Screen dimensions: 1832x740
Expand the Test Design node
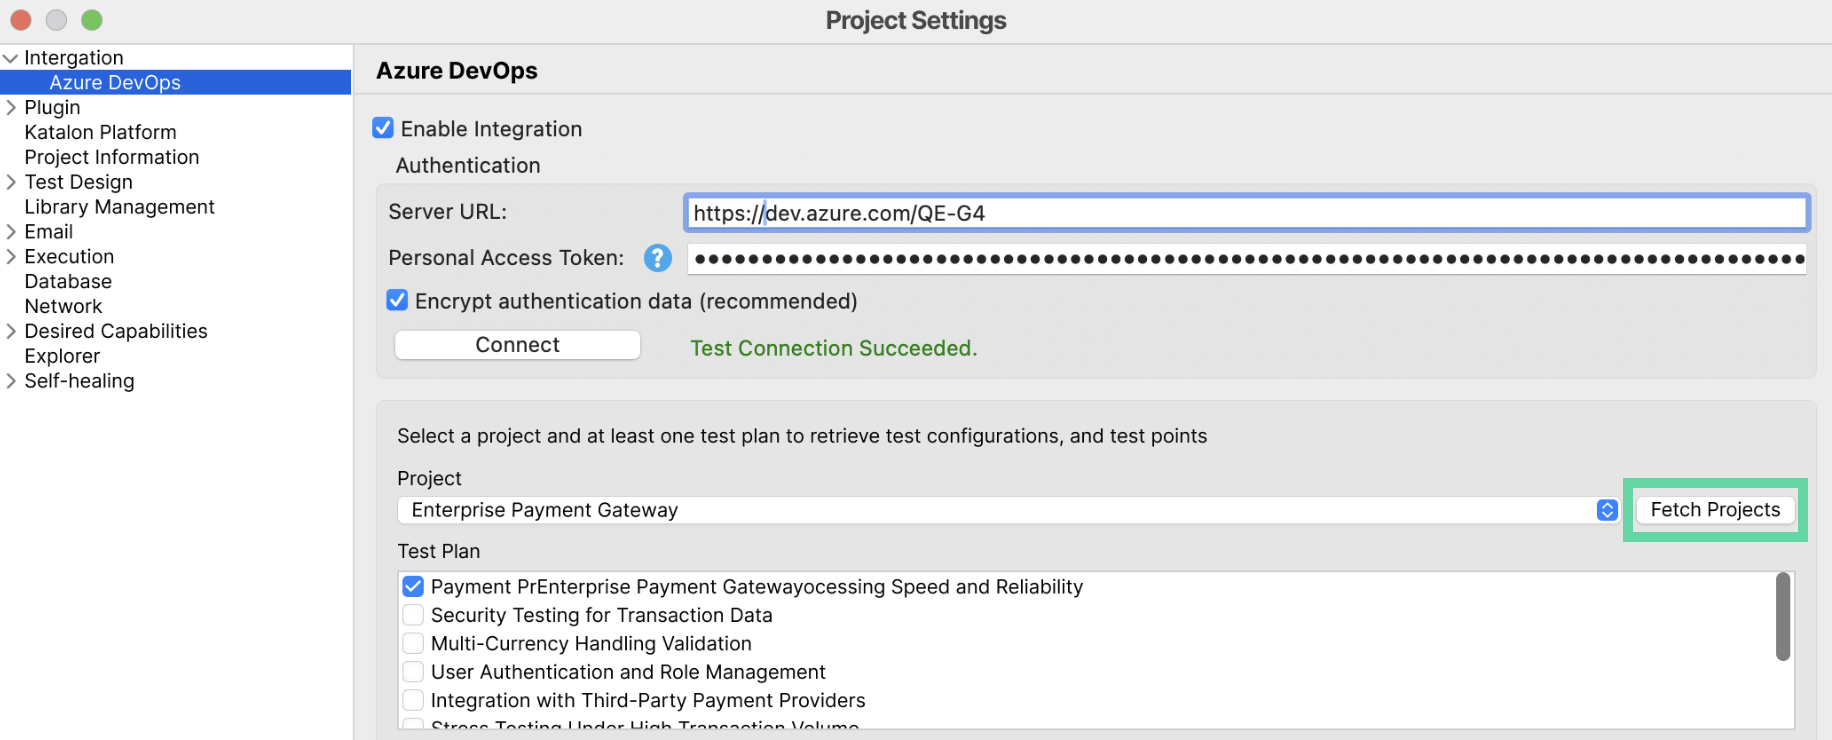tap(11, 182)
